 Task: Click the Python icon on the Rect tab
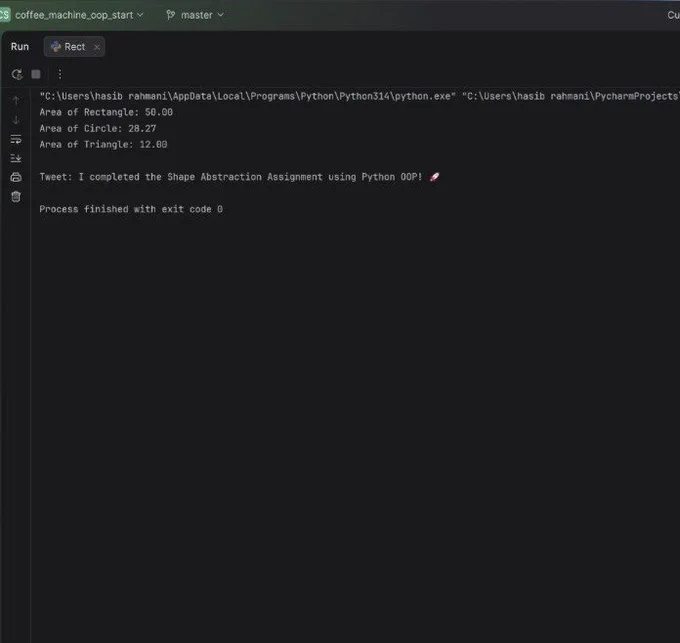click(x=56, y=47)
